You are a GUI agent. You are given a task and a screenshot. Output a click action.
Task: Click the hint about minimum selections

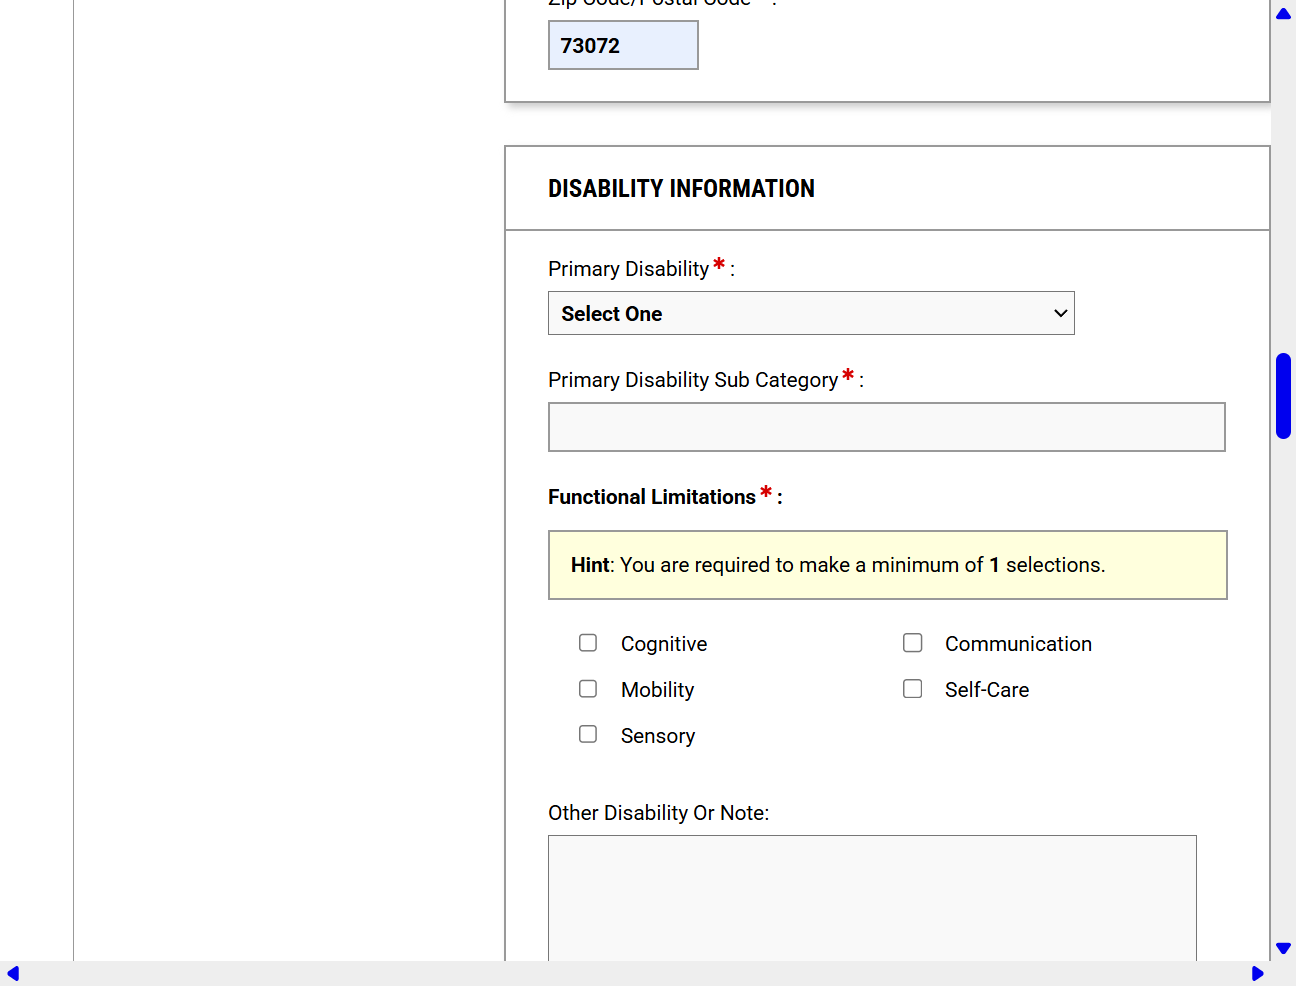coord(888,565)
